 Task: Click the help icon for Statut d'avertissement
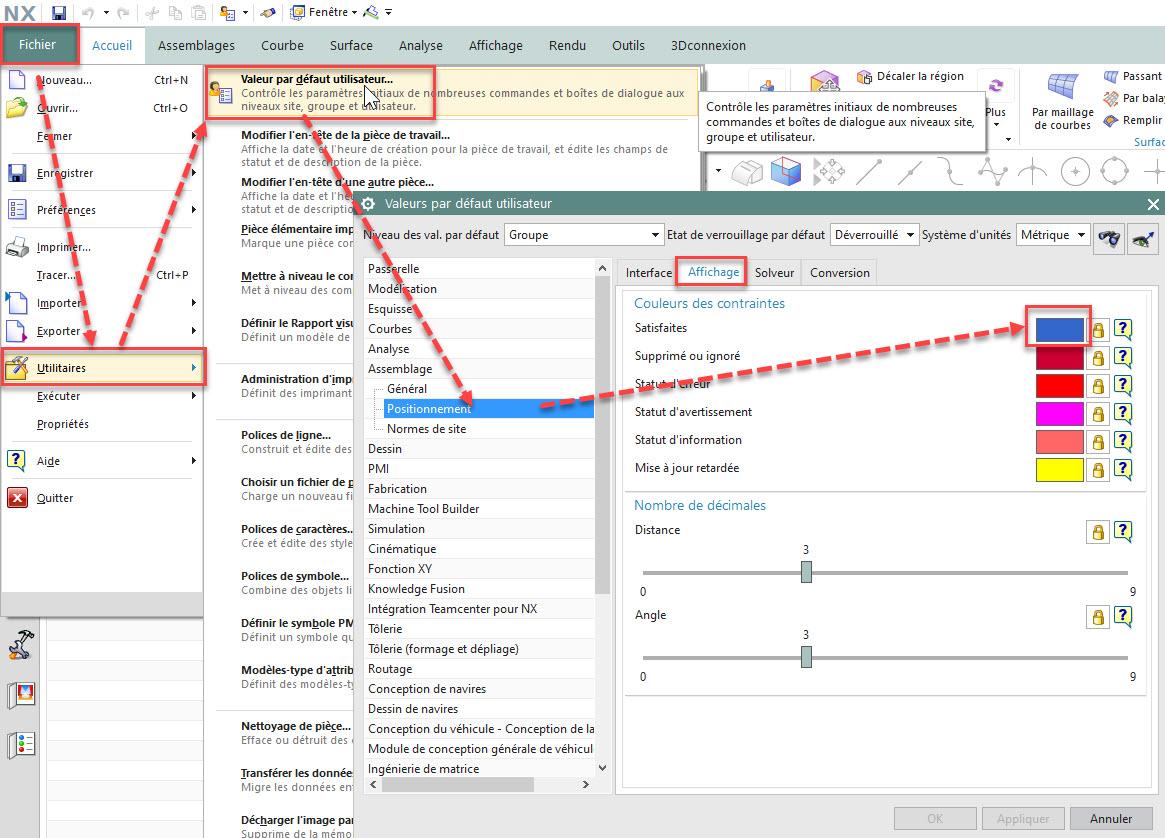1123,414
